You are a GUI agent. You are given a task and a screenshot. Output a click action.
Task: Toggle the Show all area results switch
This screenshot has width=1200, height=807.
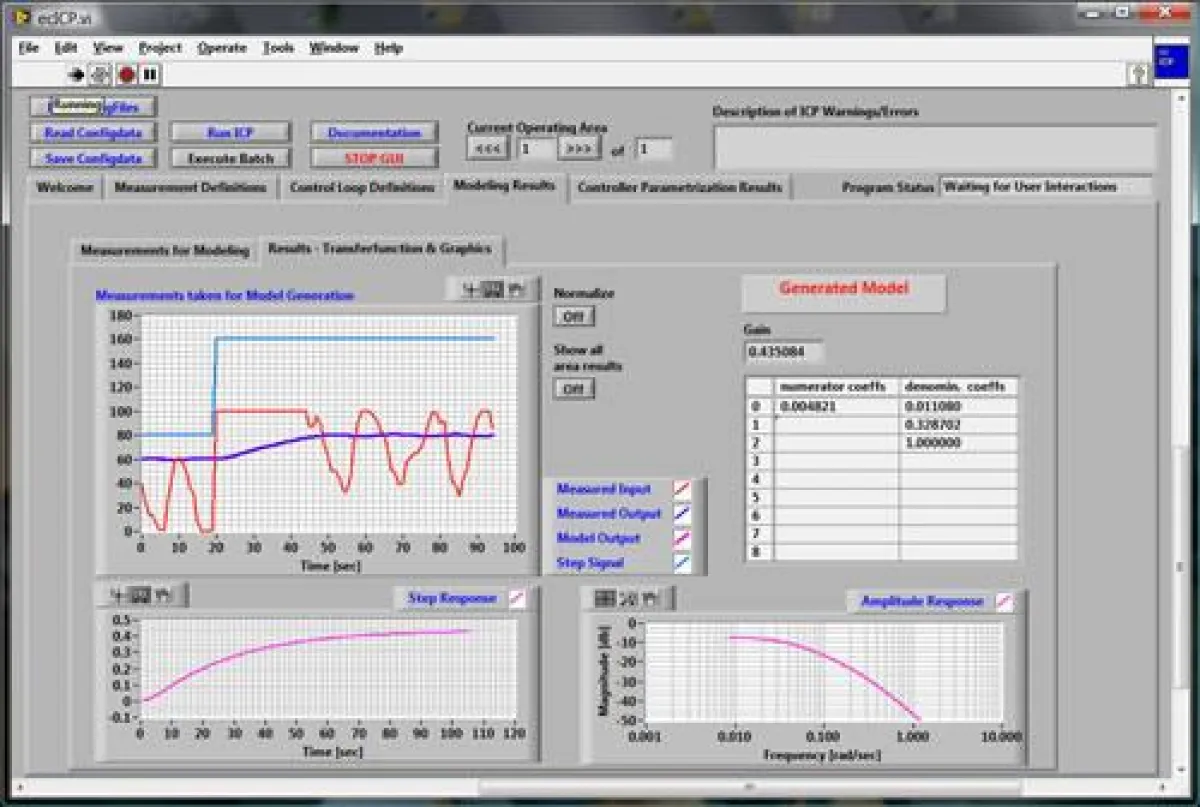click(574, 388)
